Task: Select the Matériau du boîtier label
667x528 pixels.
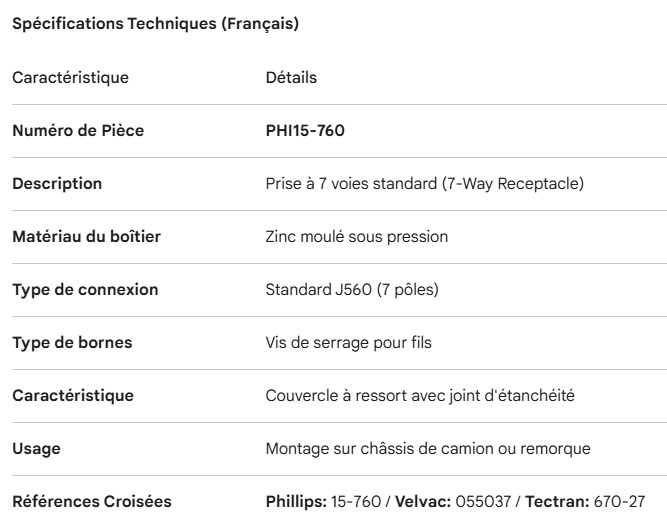Action: point(86,236)
